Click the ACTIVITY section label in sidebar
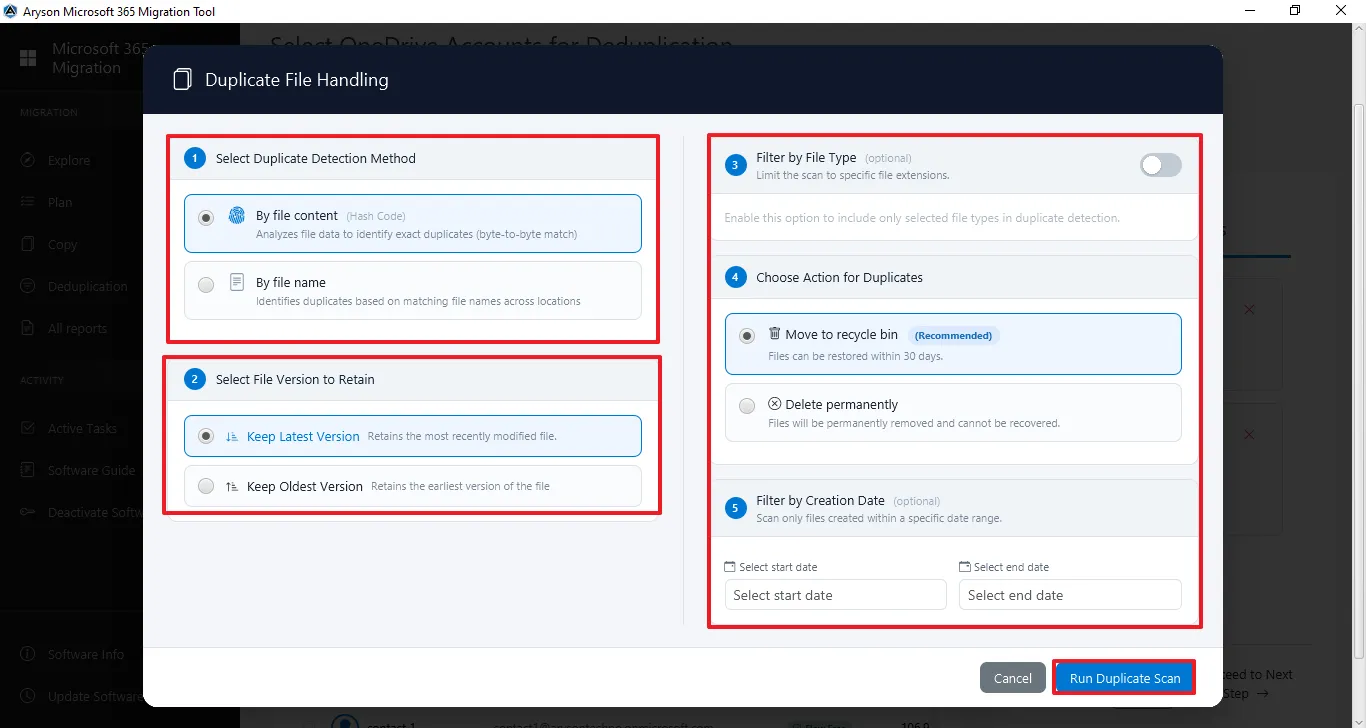 pyautogui.click(x=42, y=380)
